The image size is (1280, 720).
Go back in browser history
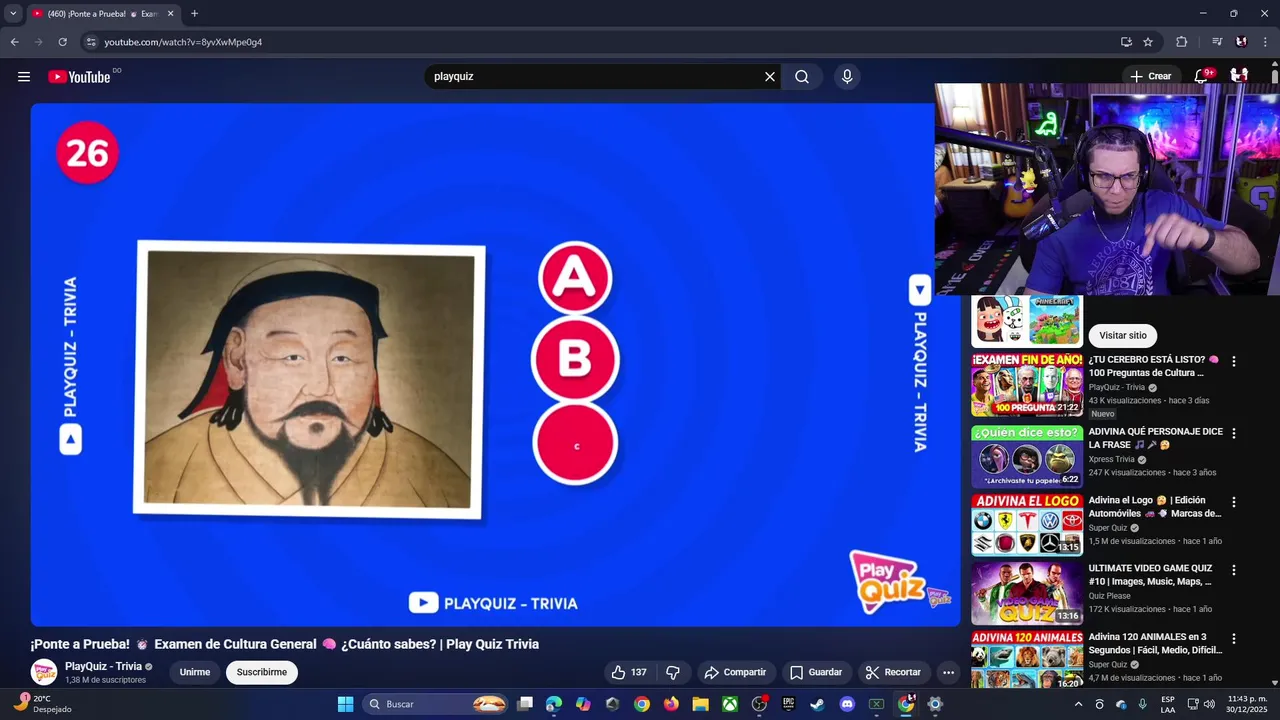point(14,42)
